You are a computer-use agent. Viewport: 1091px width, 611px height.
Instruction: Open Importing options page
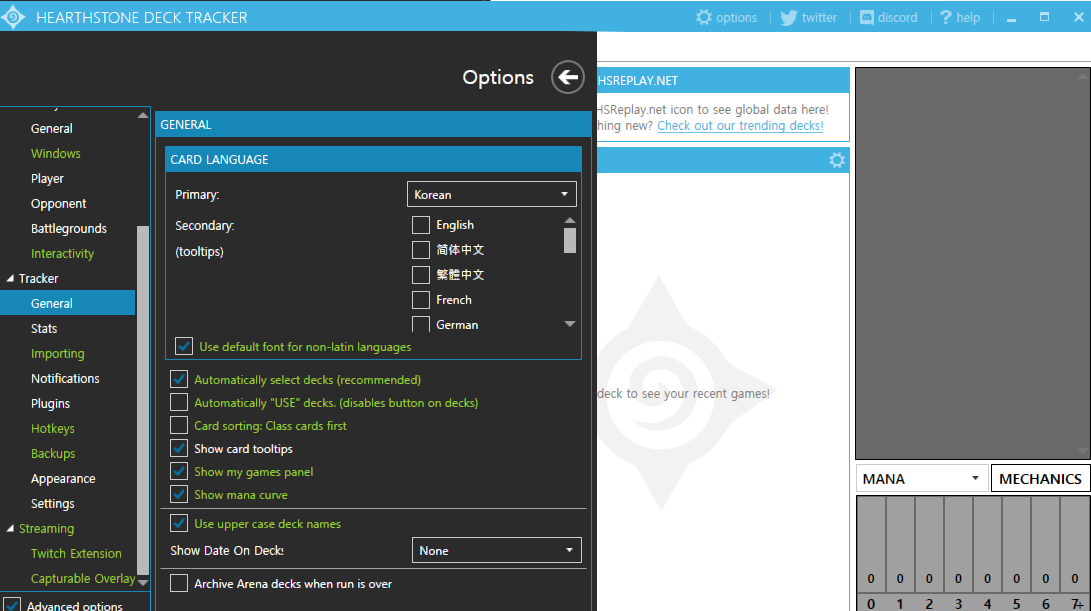pyautogui.click(x=58, y=354)
